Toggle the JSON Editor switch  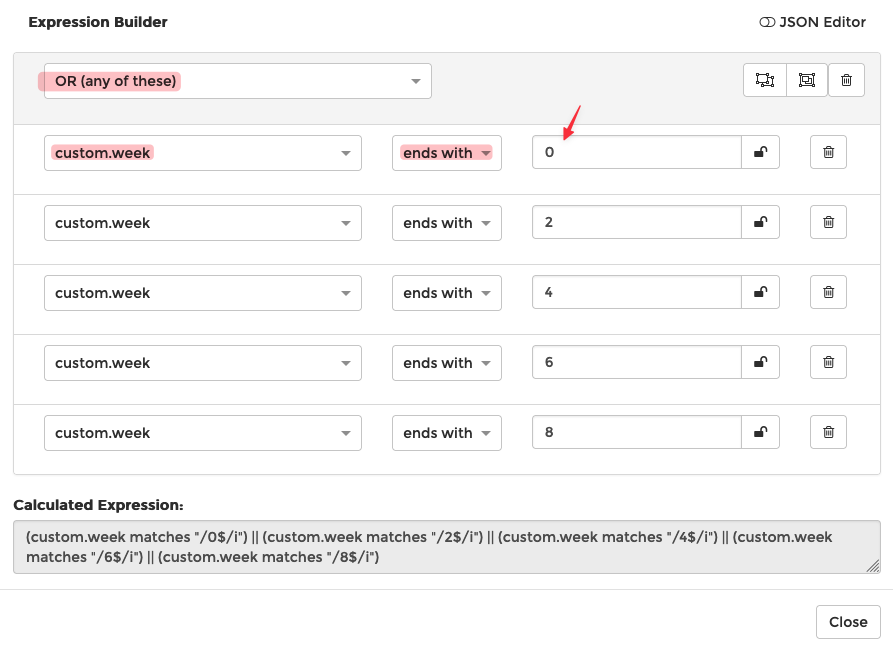(767, 22)
